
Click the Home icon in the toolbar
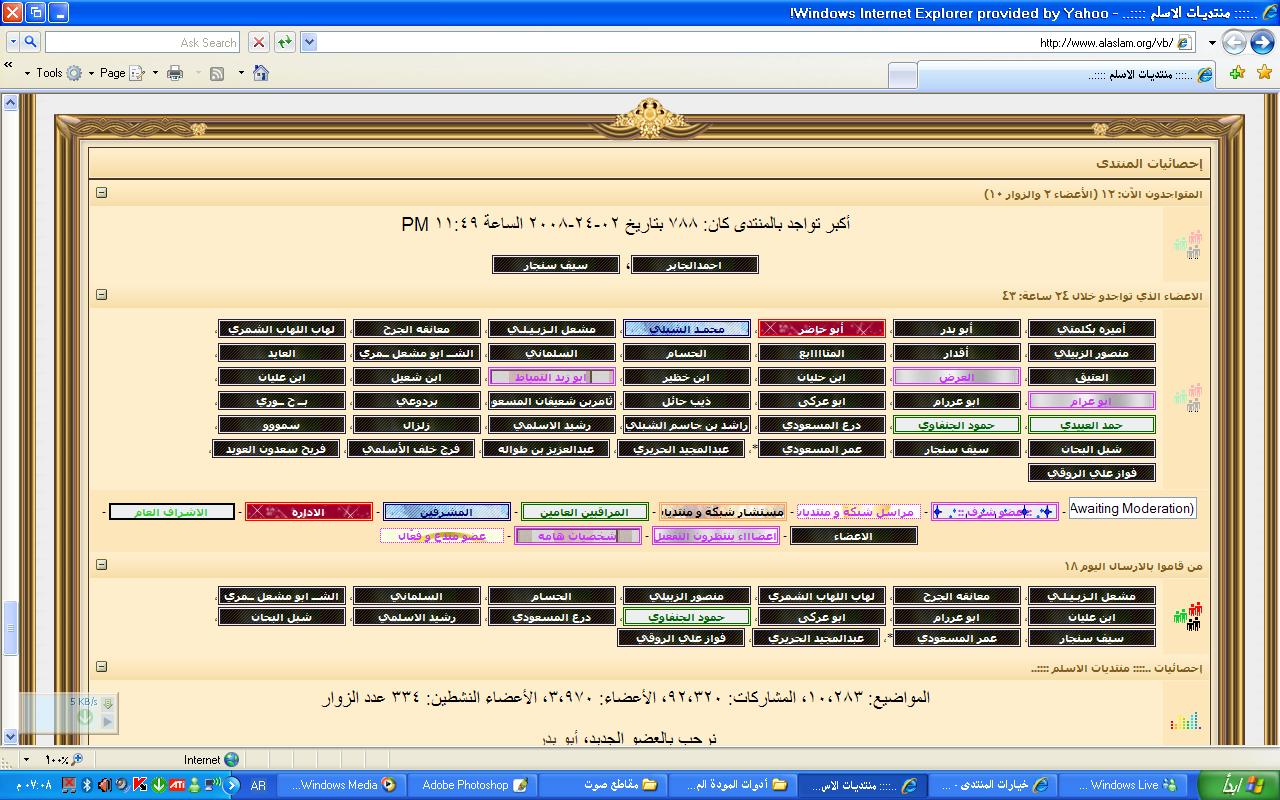pyautogui.click(x=261, y=73)
